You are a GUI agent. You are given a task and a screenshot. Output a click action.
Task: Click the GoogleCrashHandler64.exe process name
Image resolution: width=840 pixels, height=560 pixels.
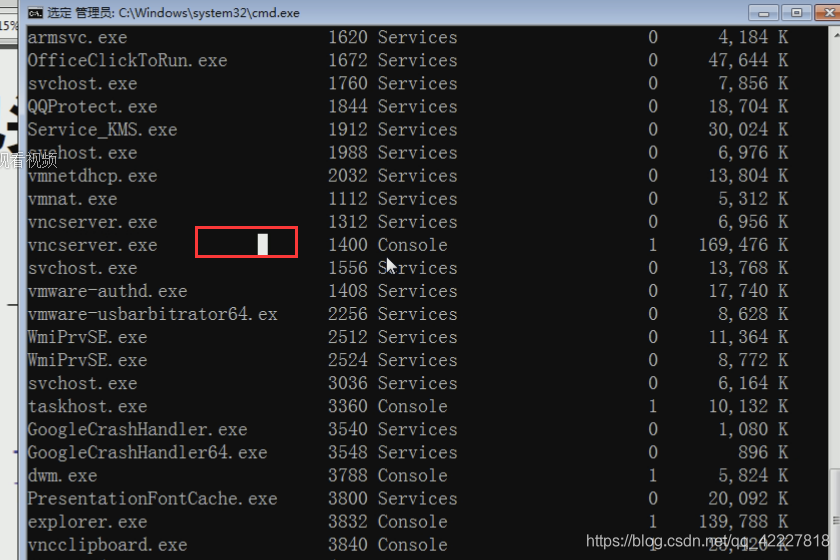click(147, 452)
